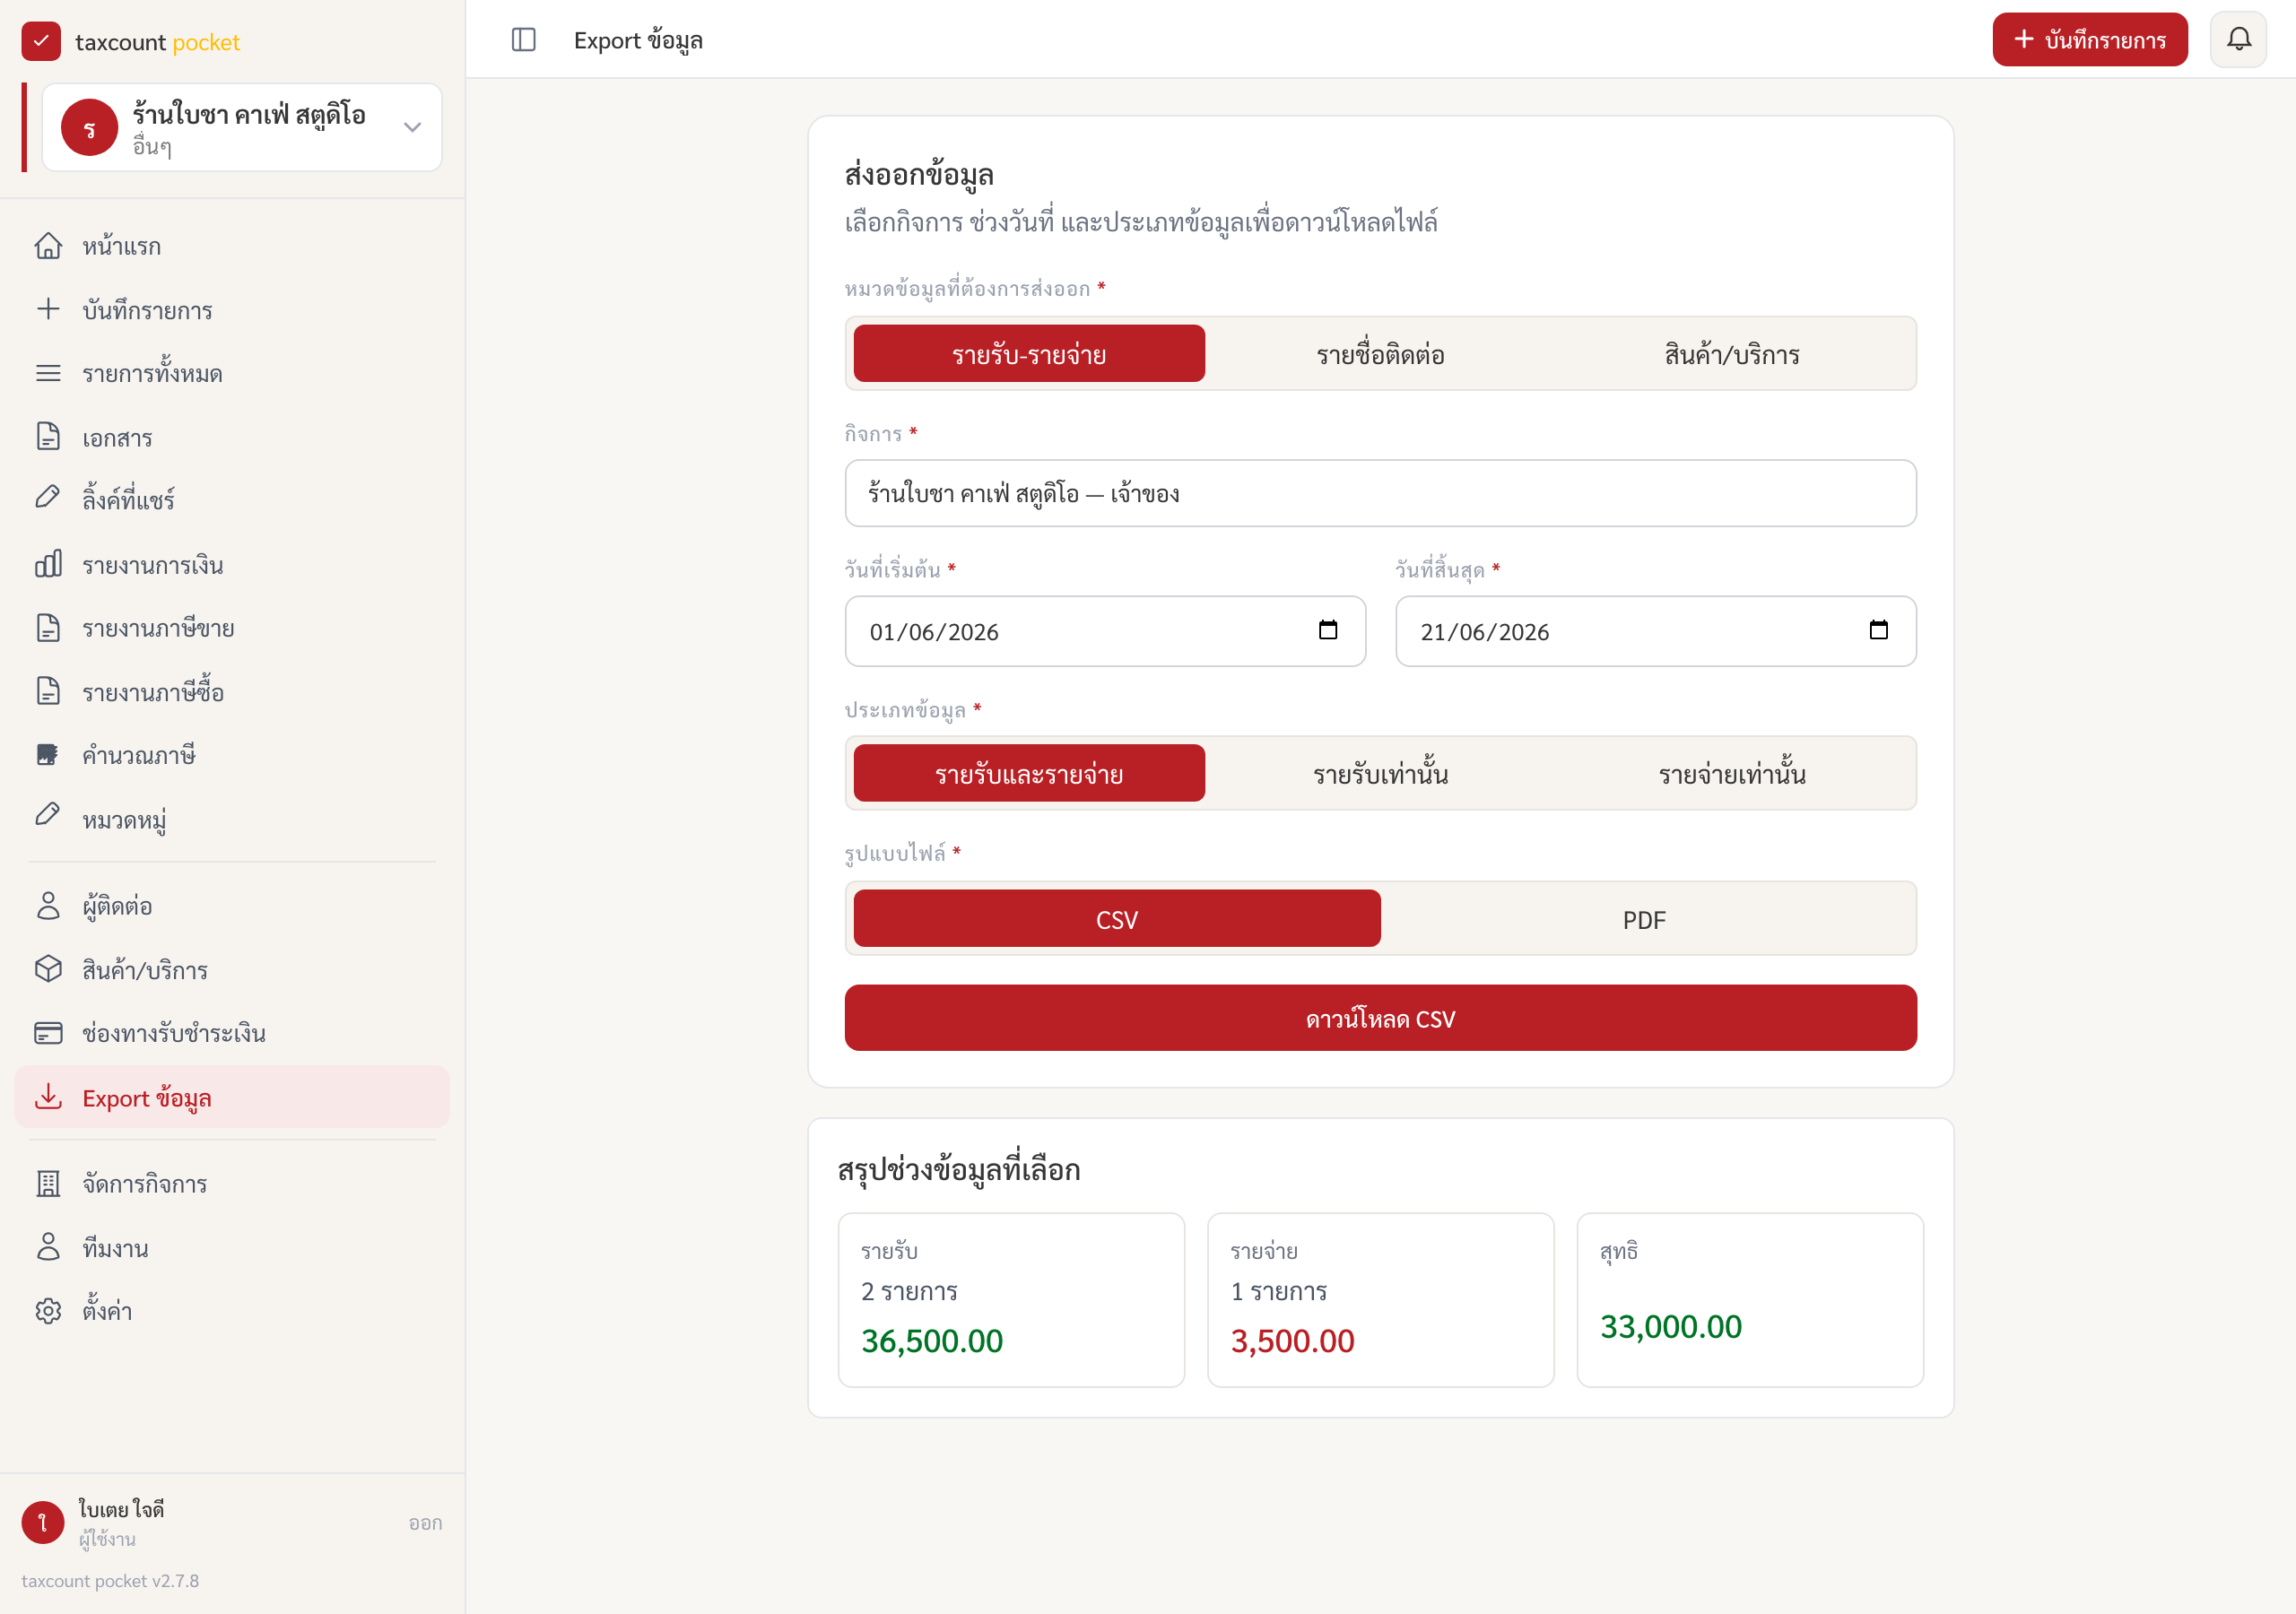Viewport: 2296px width, 1614px height.
Task: Open the notifications bell
Action: [x=2238, y=40]
